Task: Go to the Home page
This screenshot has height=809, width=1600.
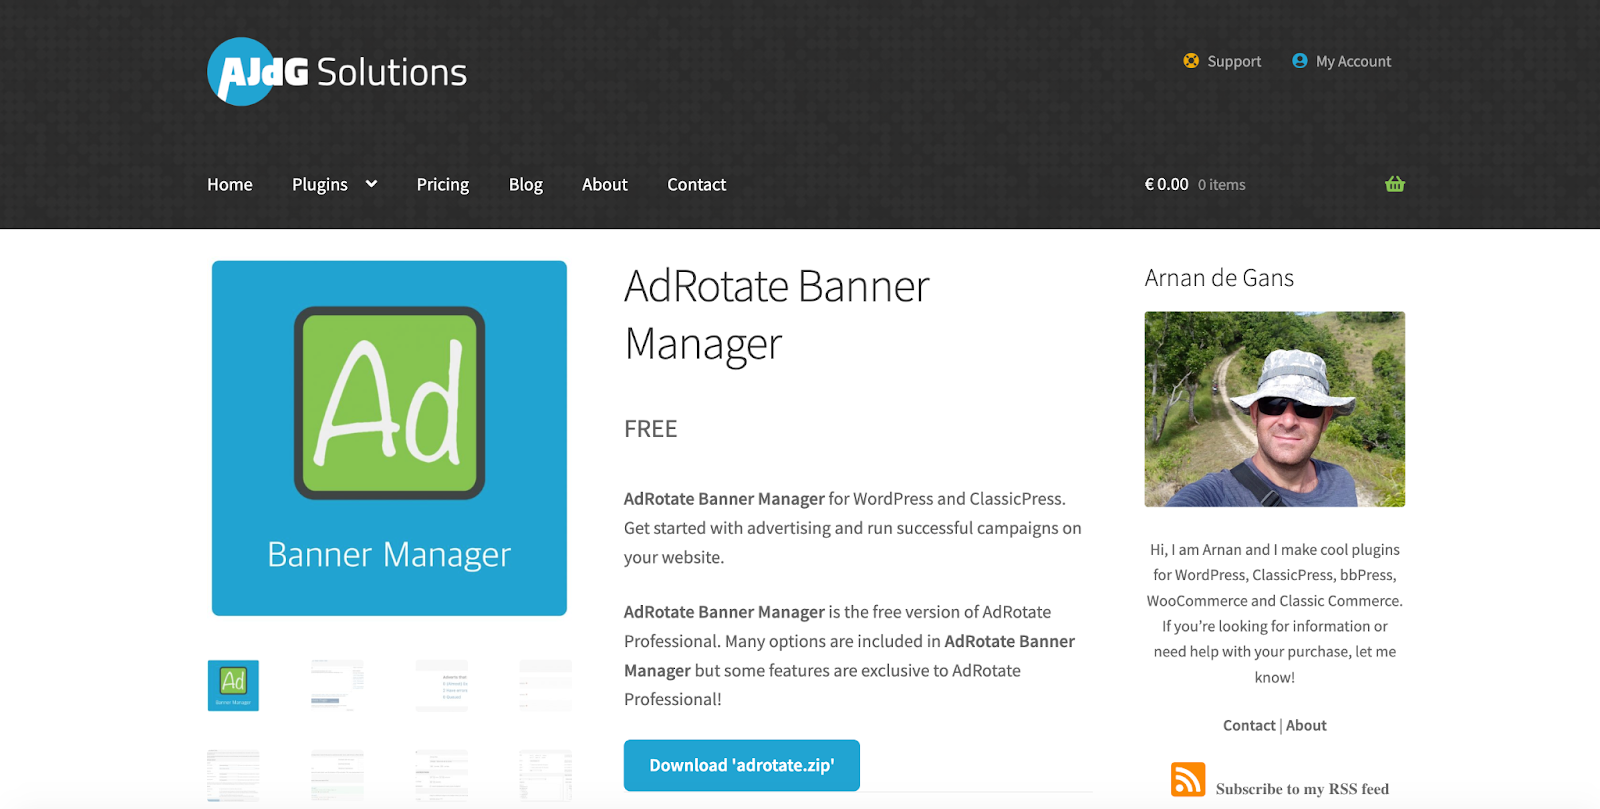Action: (x=230, y=184)
